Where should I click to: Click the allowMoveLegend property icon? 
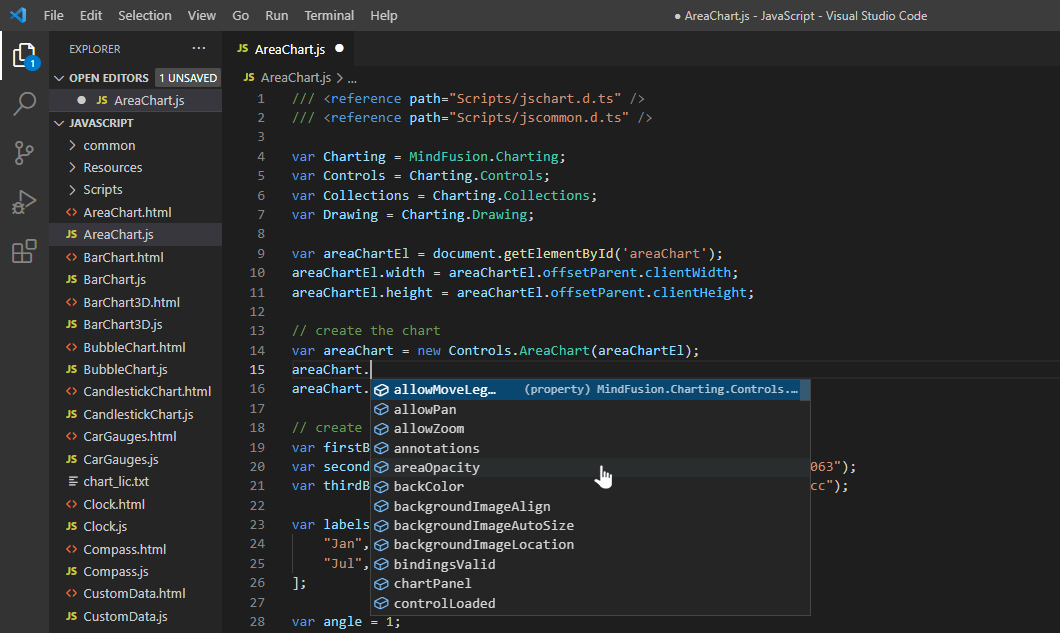381,390
